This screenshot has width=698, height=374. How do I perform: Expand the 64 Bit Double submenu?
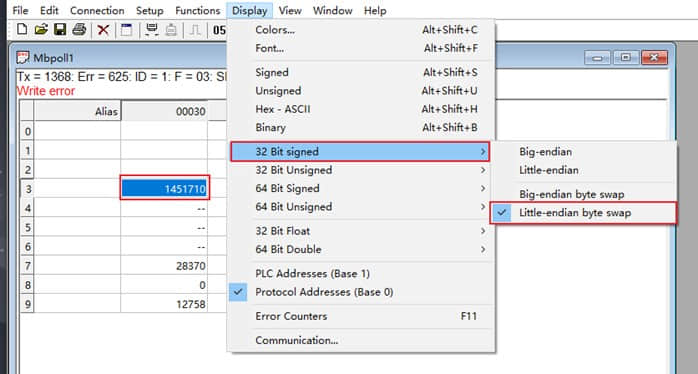click(361, 249)
